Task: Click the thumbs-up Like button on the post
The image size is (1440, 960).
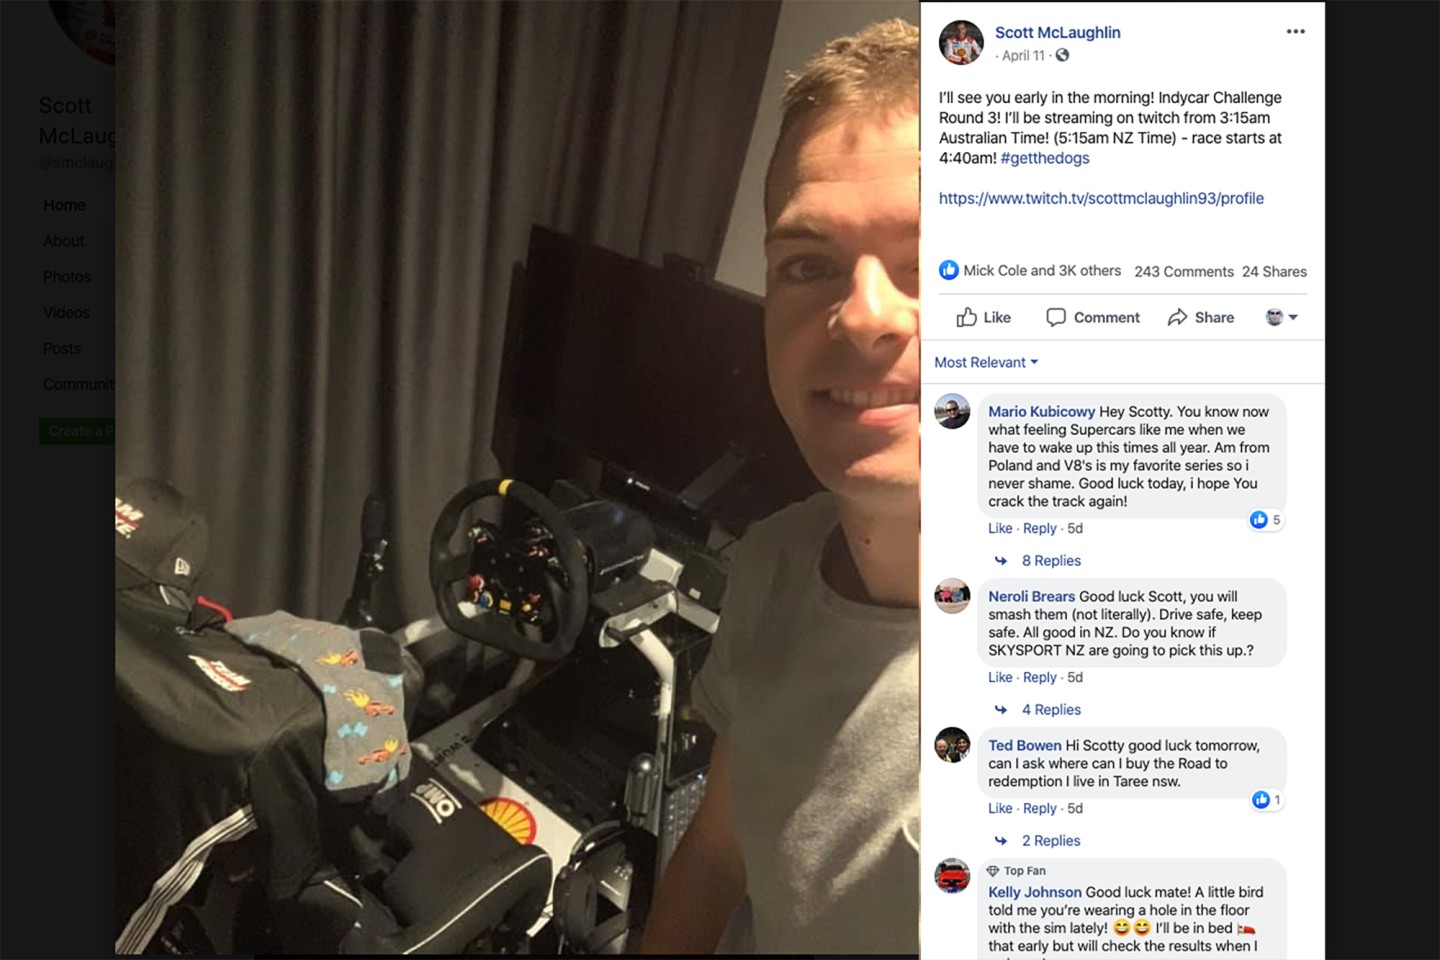Action: (983, 317)
